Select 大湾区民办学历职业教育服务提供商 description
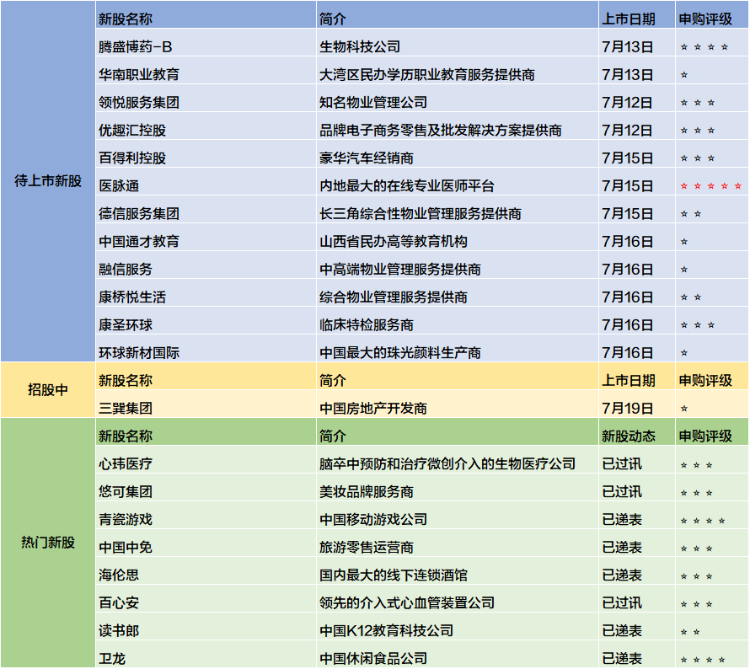Viewport: 750px width, 669px height. pyautogui.click(x=427, y=75)
